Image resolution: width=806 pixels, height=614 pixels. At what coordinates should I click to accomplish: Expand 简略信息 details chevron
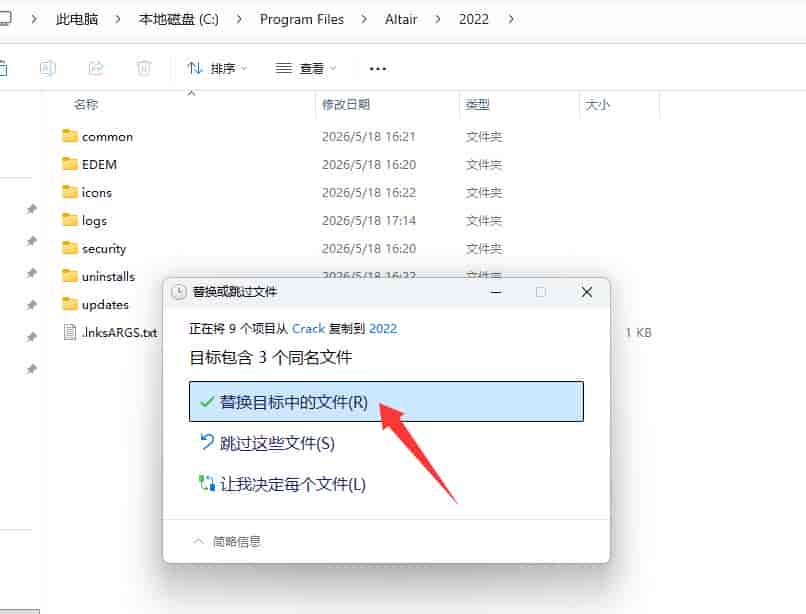pyautogui.click(x=198, y=541)
